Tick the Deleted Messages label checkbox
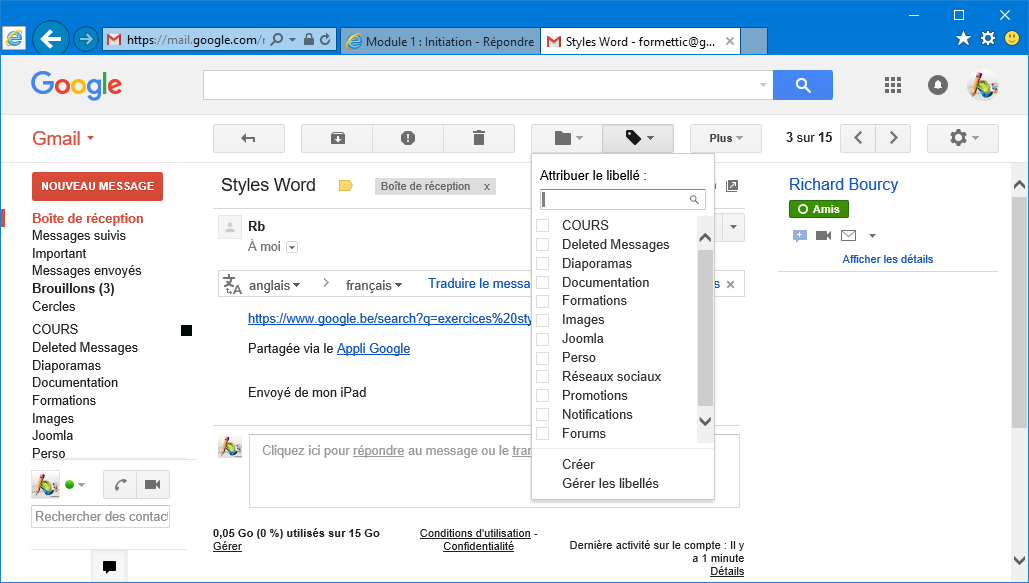Viewport: 1029px width, 583px height. (x=543, y=244)
